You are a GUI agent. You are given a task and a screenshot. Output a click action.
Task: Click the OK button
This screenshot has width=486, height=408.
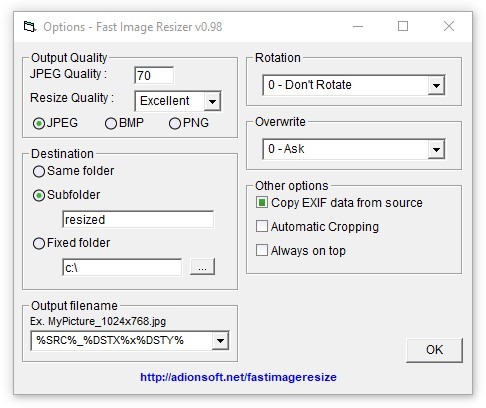click(x=434, y=350)
